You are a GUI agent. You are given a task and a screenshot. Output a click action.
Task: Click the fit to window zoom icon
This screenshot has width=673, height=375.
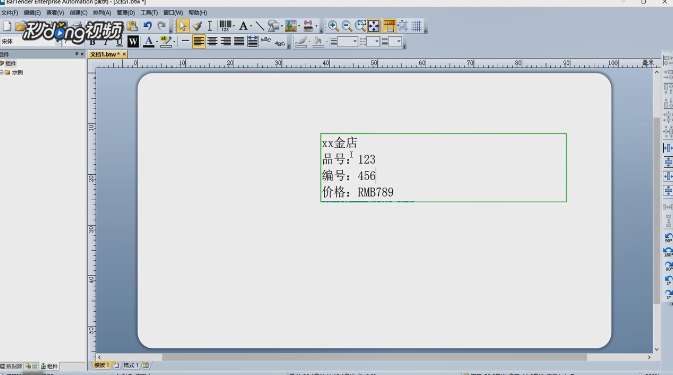point(374,26)
